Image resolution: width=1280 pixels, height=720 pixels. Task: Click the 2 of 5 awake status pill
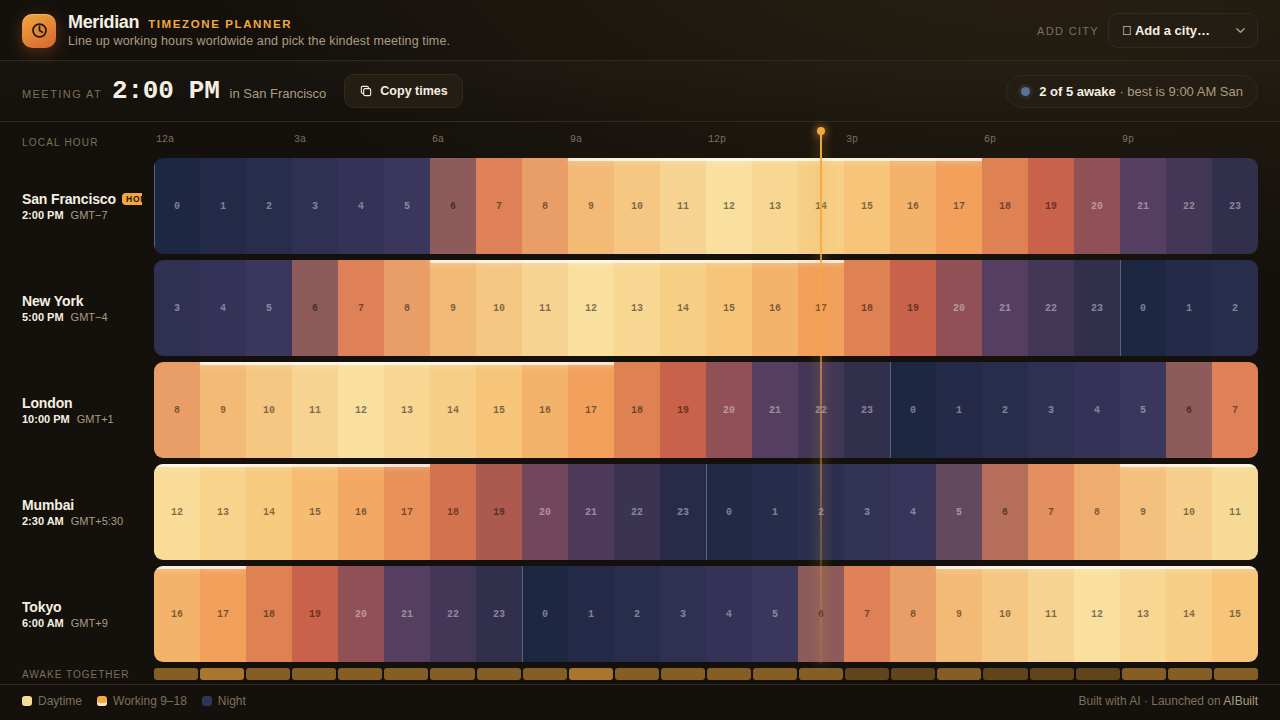point(1132,91)
